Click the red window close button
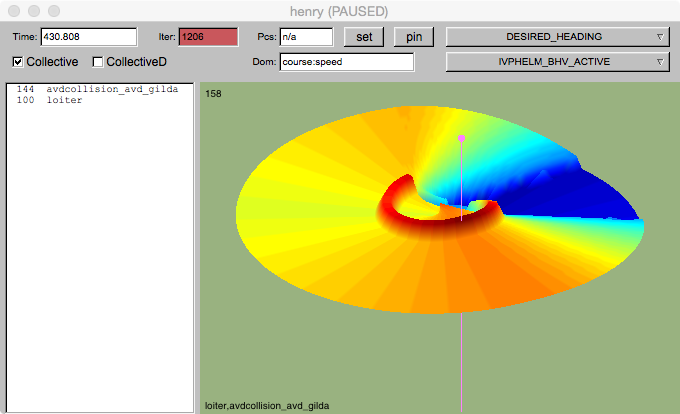680x414 pixels. coord(13,10)
